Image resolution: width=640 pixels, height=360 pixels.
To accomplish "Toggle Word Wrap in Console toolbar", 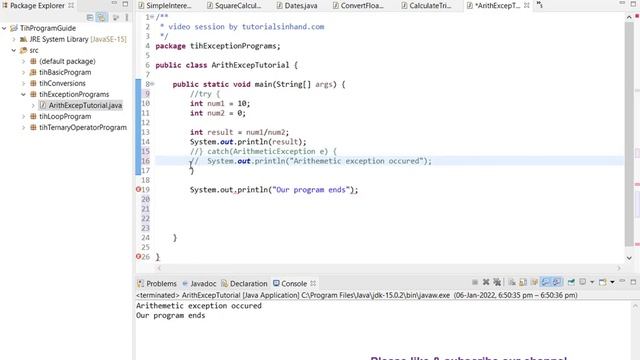I will 534,282.
